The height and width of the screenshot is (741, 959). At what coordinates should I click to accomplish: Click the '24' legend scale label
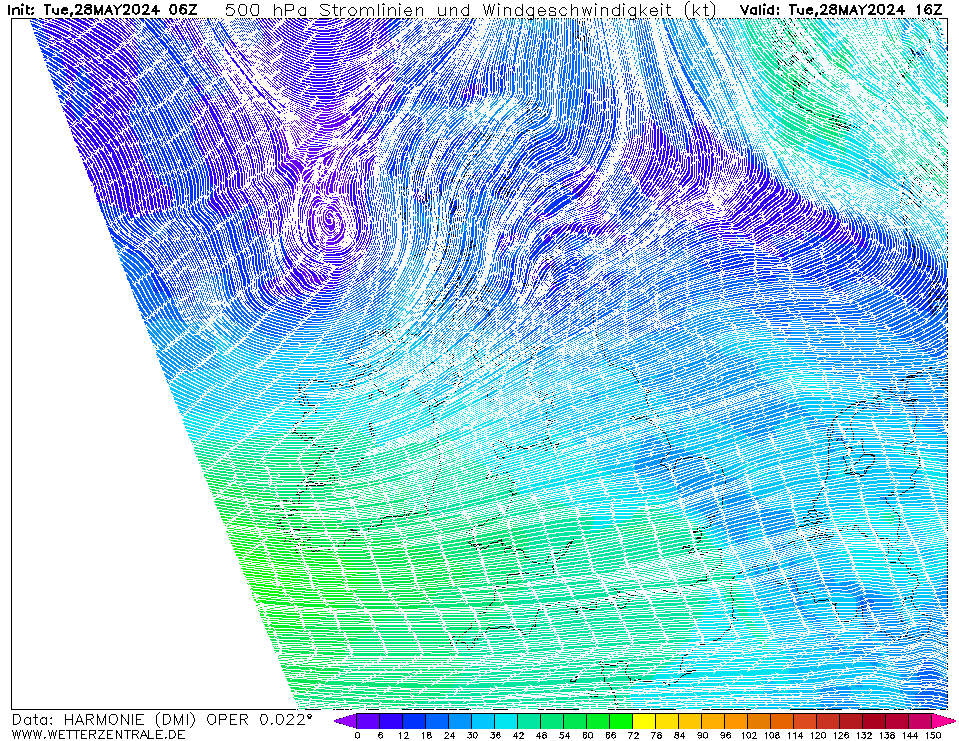449,735
